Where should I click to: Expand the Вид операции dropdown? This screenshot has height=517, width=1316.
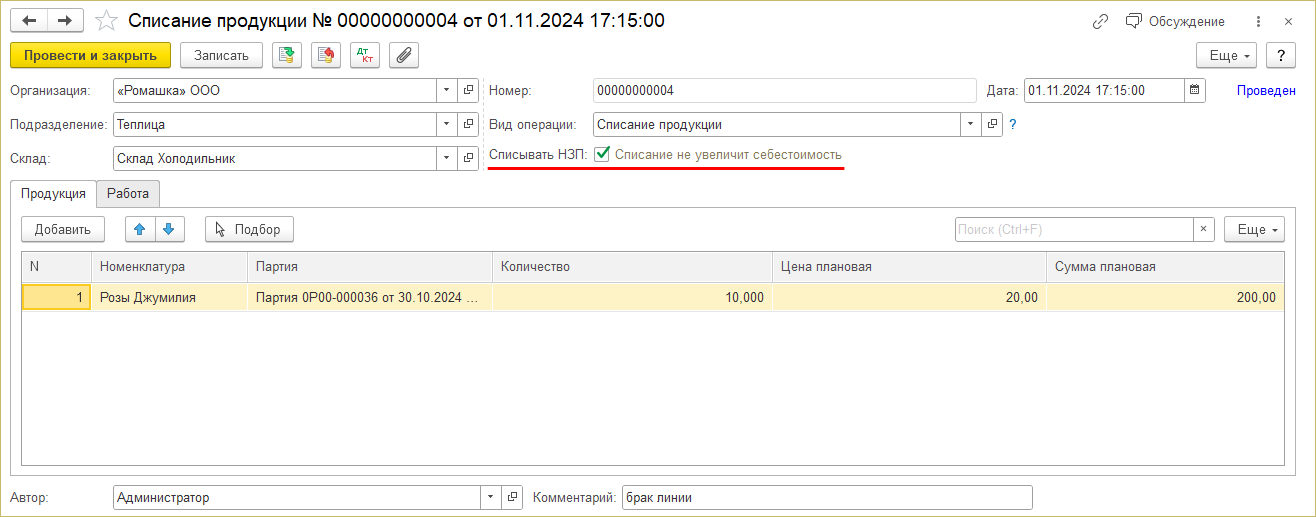coord(970,125)
